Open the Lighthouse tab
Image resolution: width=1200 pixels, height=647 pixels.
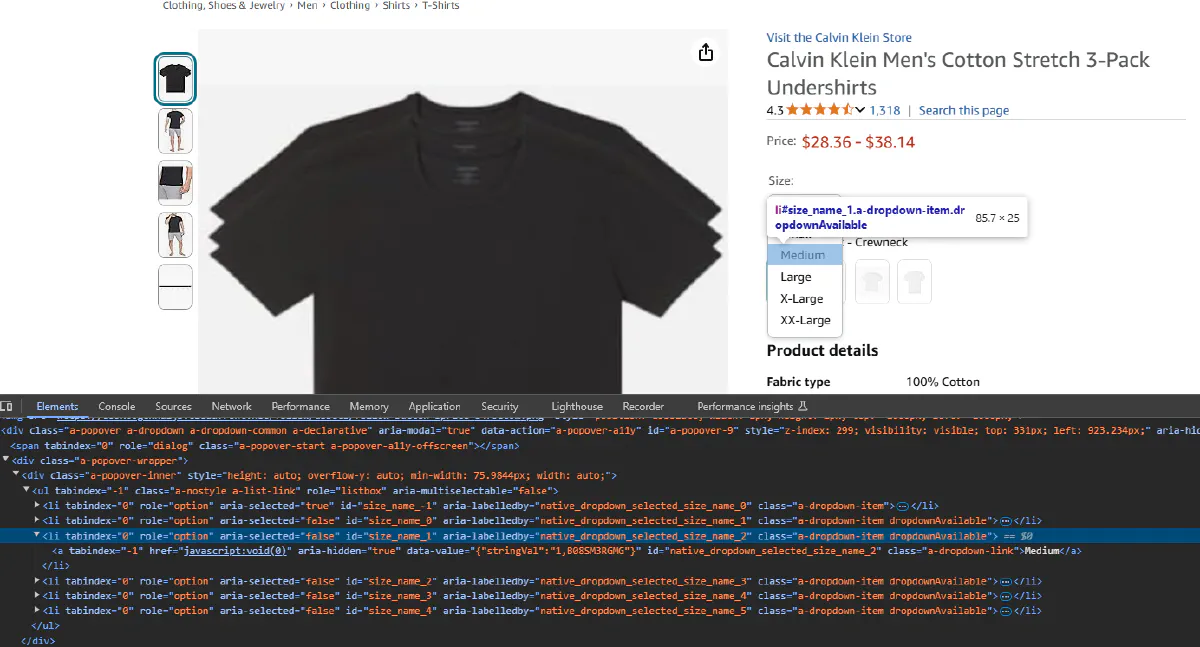pyautogui.click(x=577, y=407)
